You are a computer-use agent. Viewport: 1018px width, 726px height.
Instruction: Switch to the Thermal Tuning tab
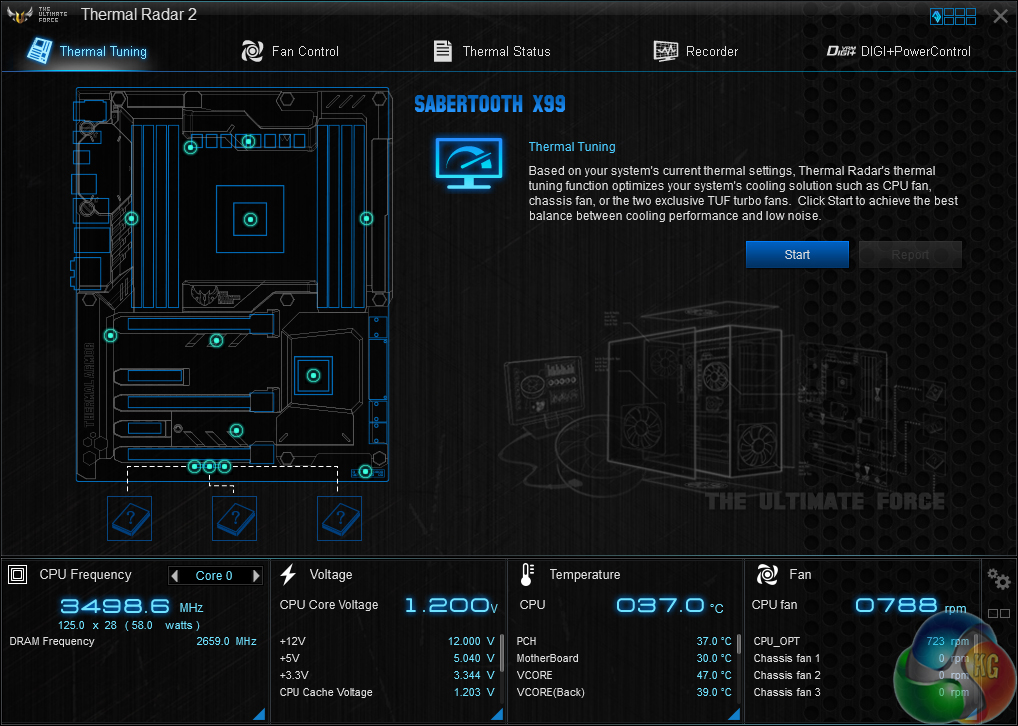(87, 51)
